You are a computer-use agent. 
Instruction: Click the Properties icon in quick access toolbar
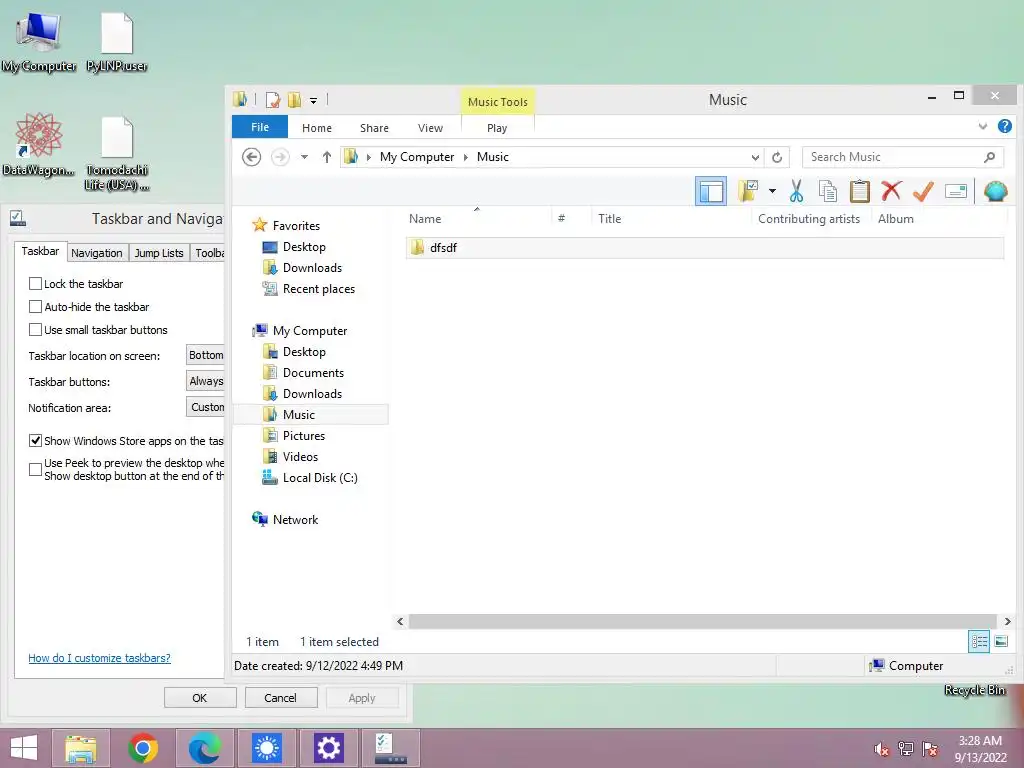click(273, 100)
